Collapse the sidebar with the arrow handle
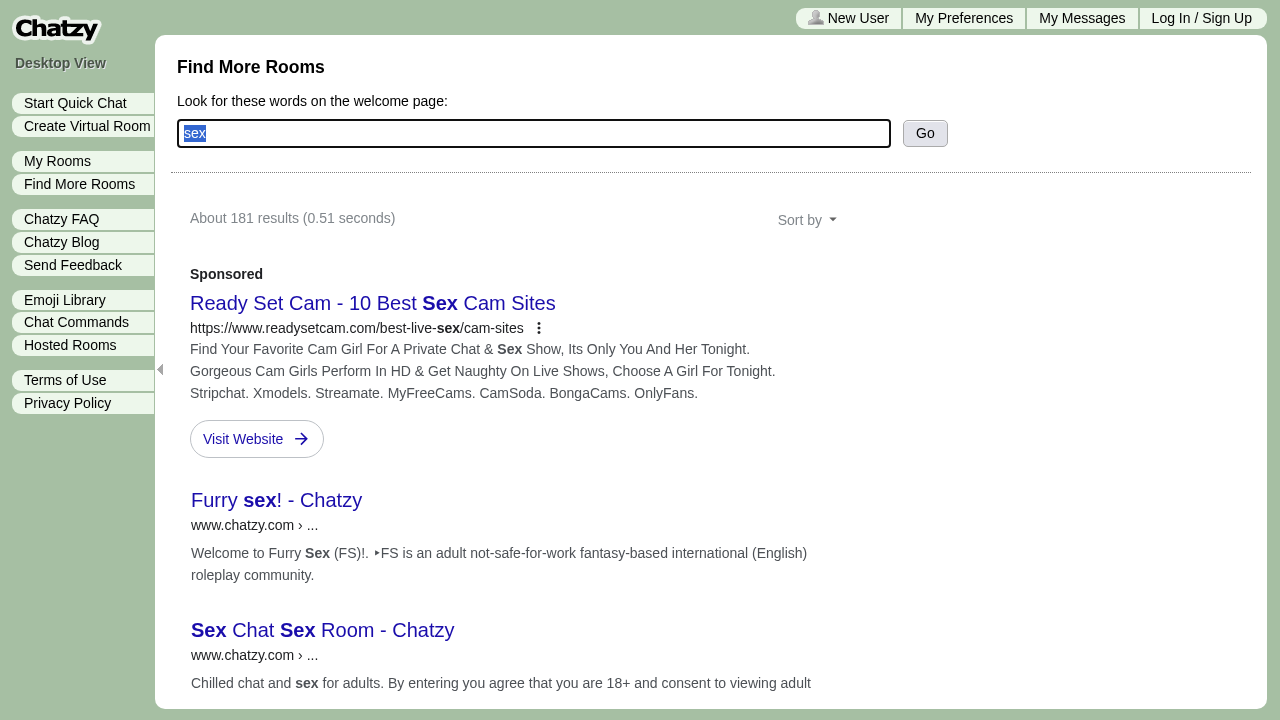Image resolution: width=1280 pixels, height=720 pixels. click(x=160, y=370)
